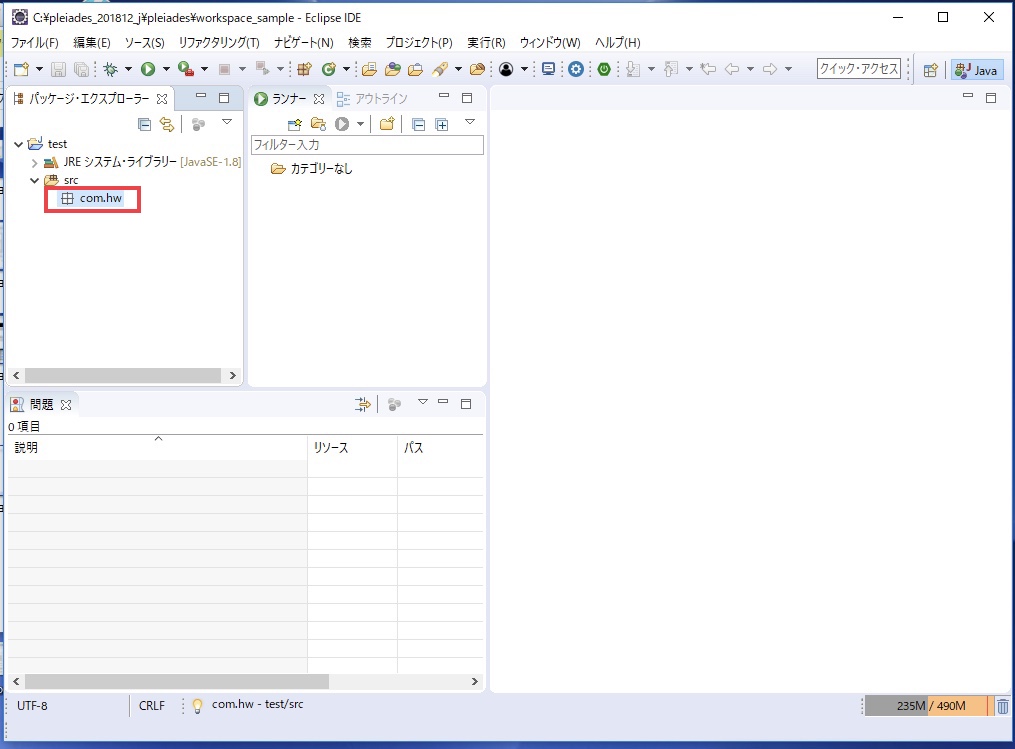Open the ファイル(F) menu
The image size is (1015, 749).
[x=35, y=43]
